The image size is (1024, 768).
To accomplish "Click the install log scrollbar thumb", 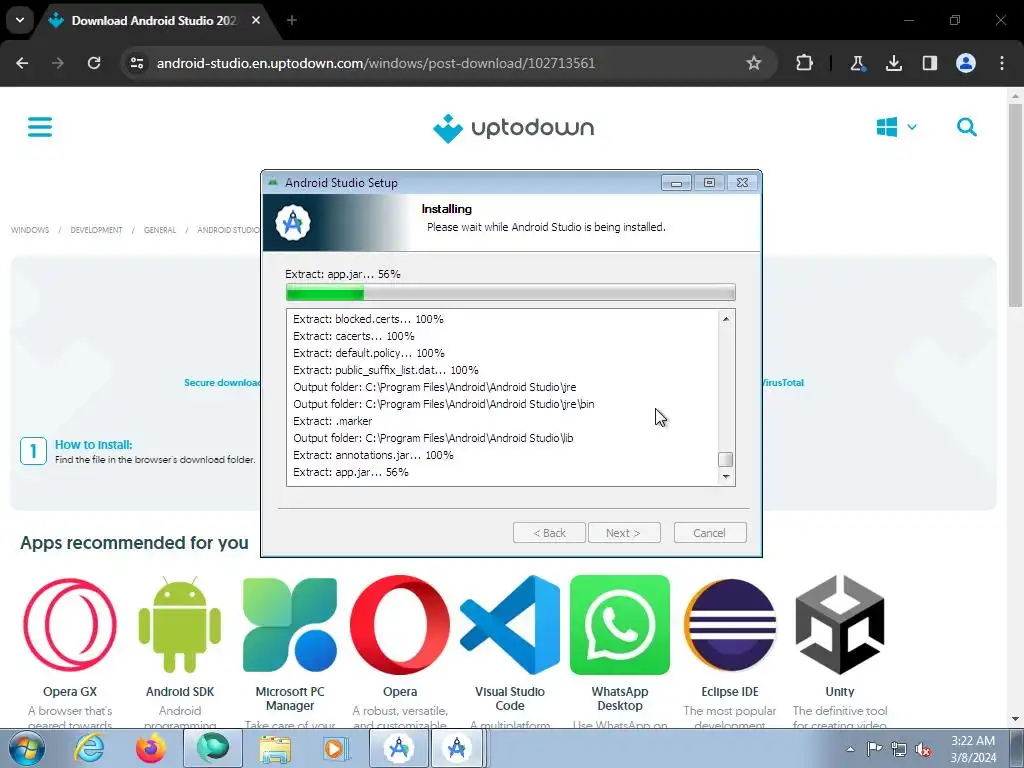I will [726, 459].
